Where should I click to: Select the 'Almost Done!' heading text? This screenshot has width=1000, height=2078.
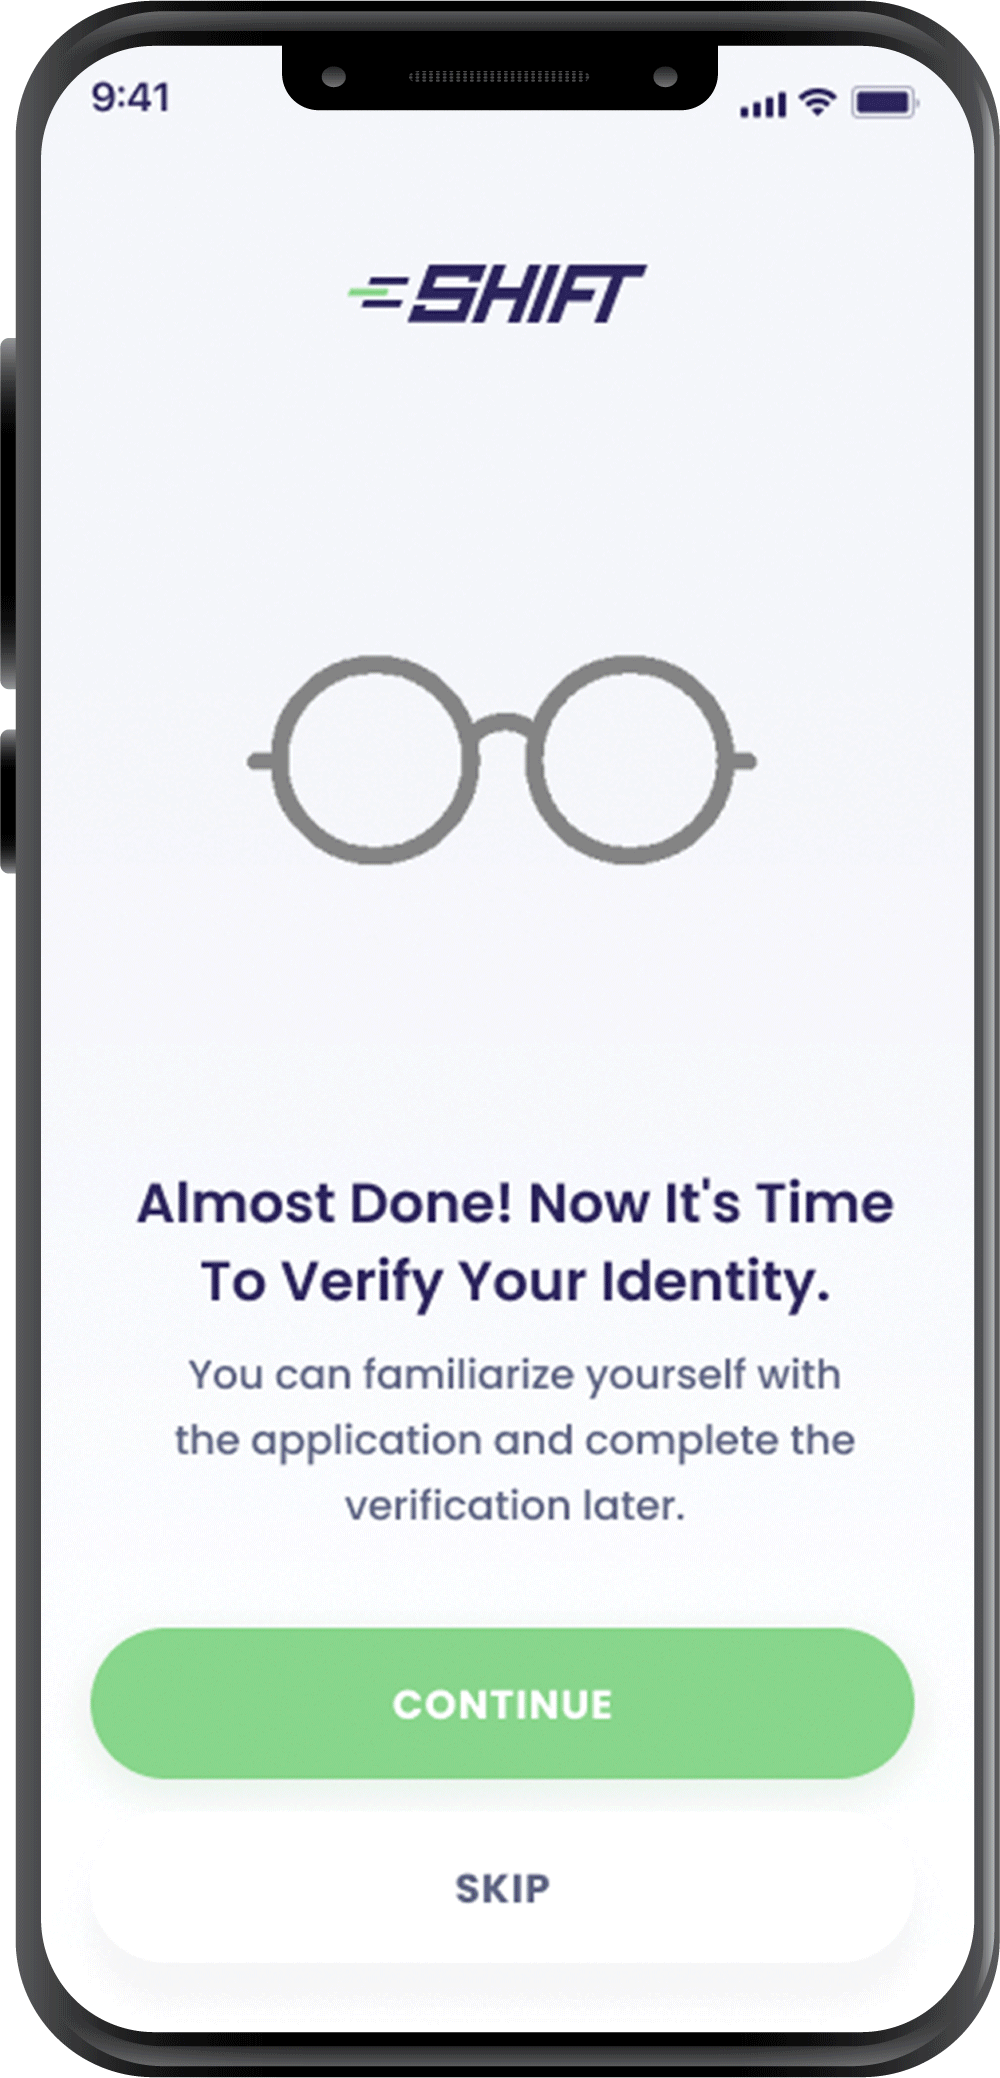pos(325,1202)
